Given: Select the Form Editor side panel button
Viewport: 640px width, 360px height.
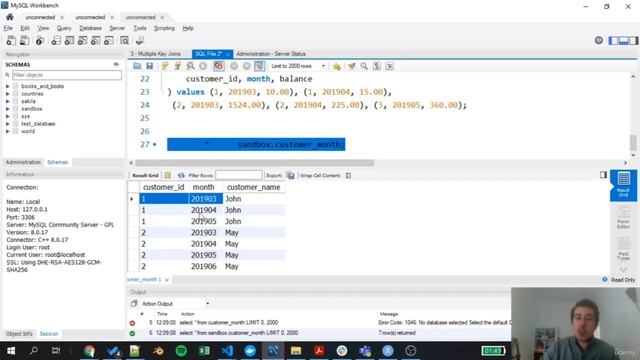Looking at the screenshot, I should 623,218.
